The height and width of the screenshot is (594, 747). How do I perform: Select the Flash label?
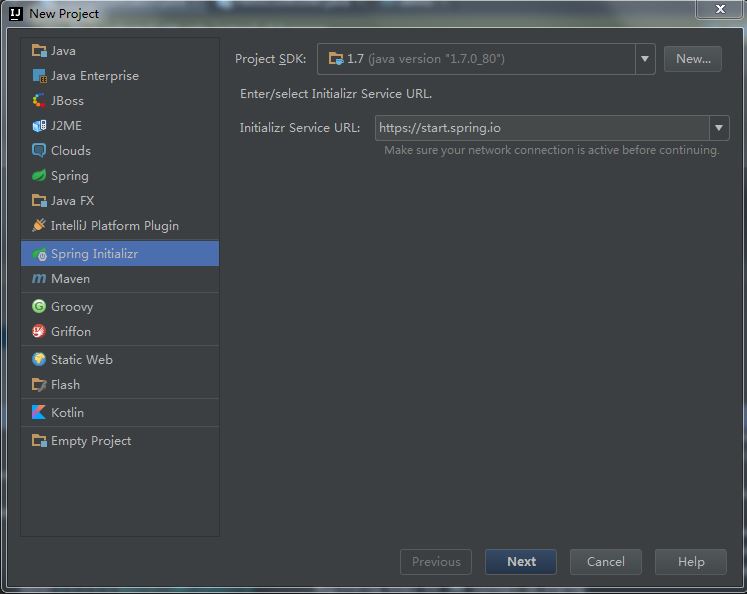[x=65, y=384]
